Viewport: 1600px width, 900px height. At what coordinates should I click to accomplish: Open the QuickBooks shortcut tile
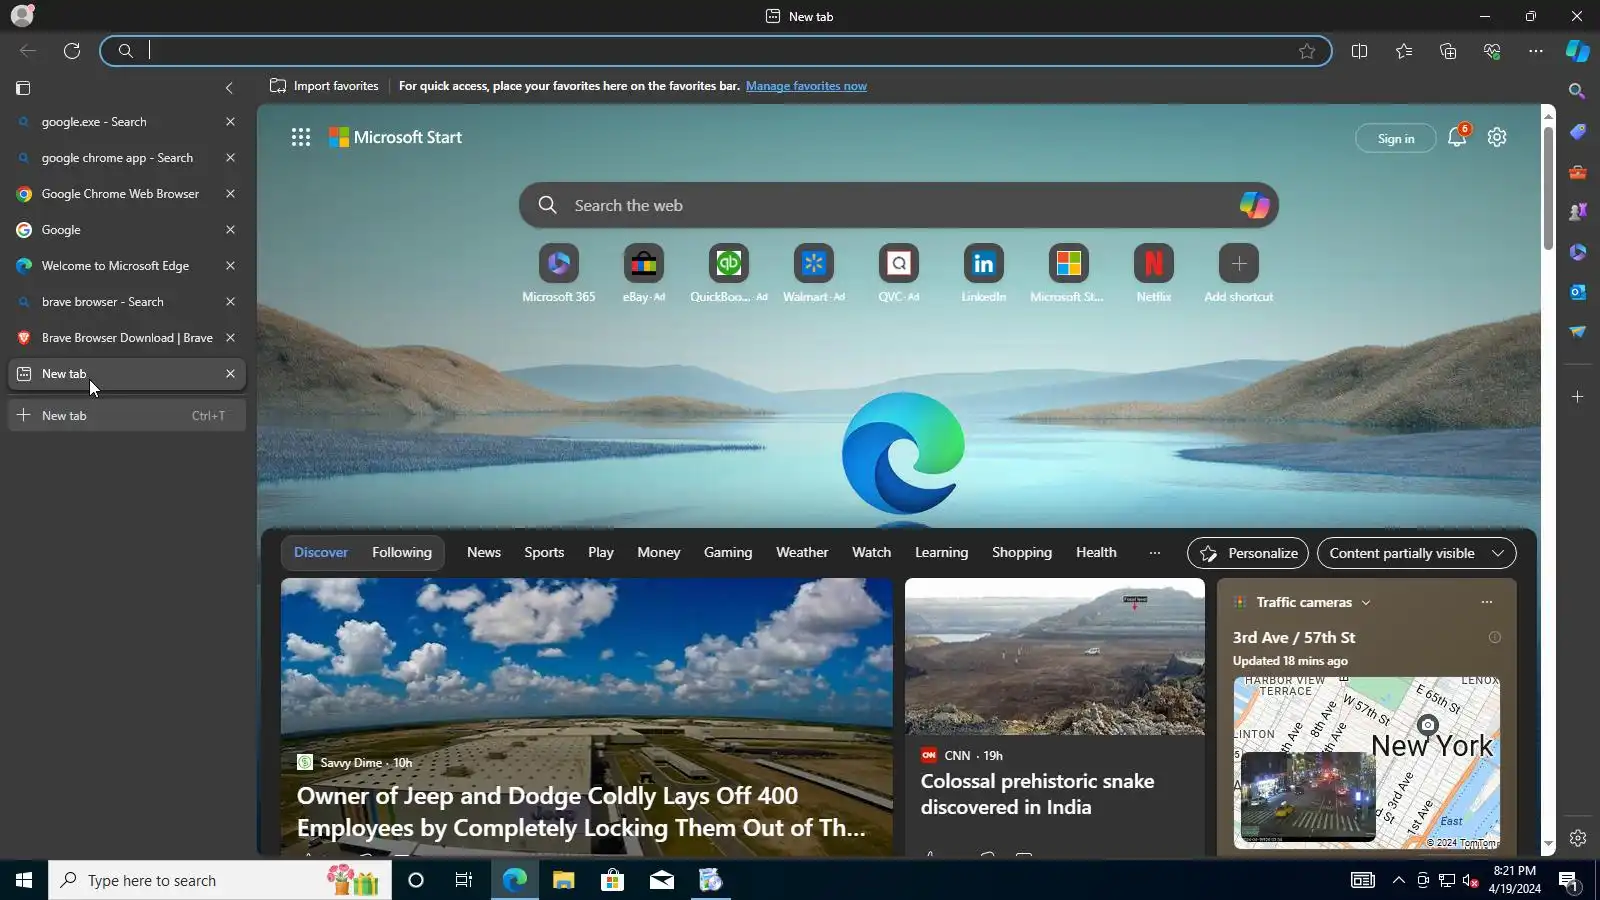pos(729,273)
